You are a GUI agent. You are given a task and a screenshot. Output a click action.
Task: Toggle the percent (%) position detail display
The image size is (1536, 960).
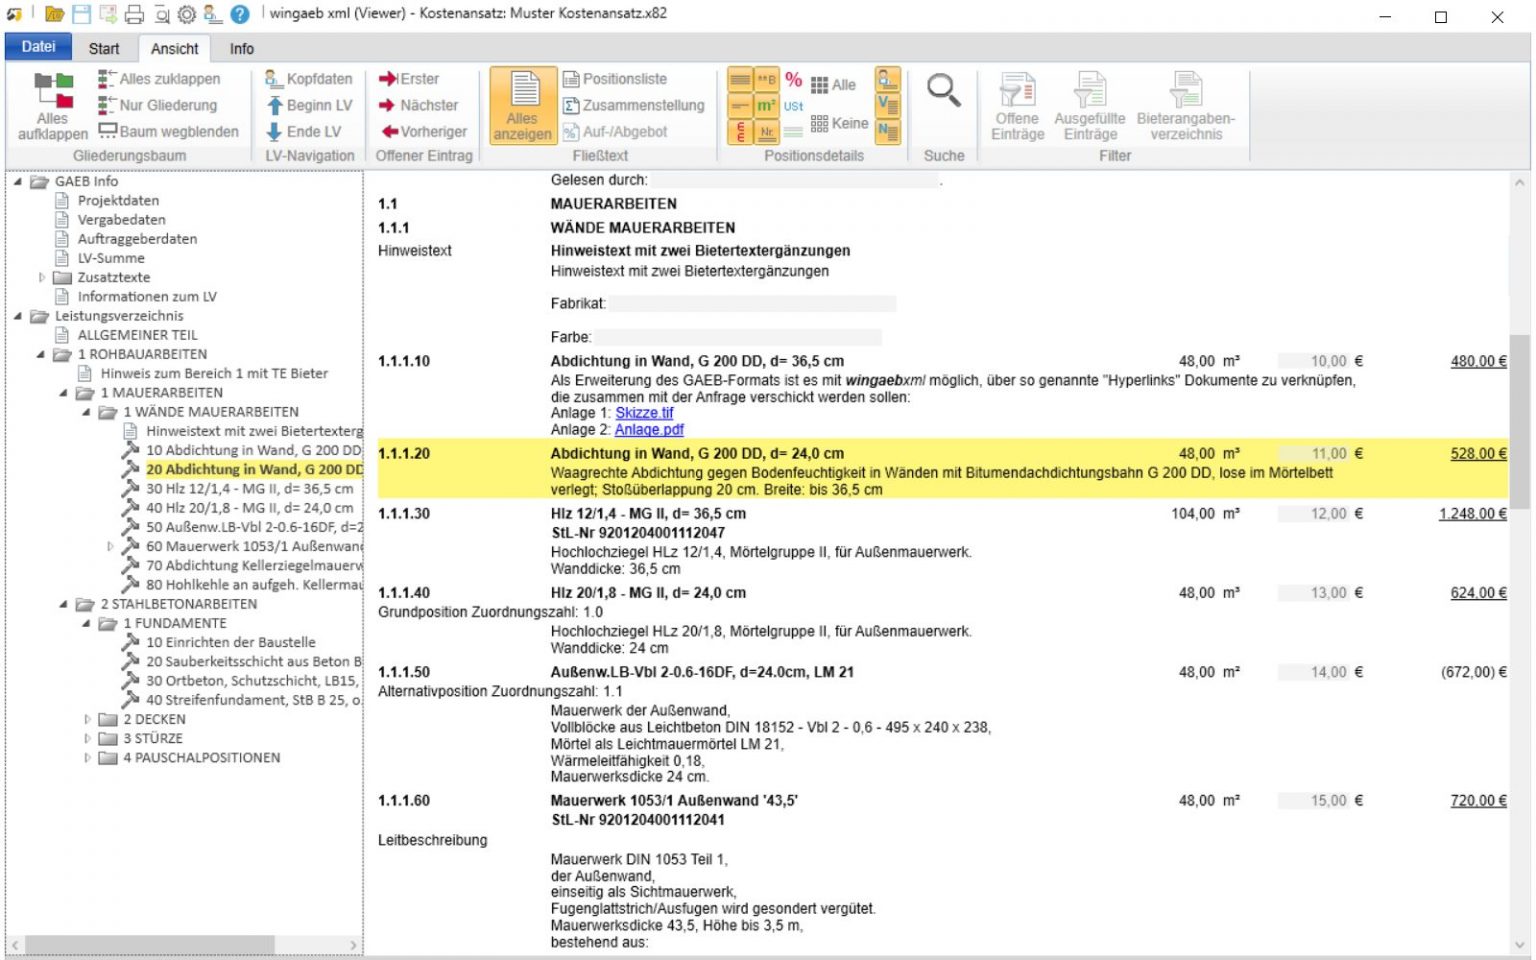[x=794, y=79]
